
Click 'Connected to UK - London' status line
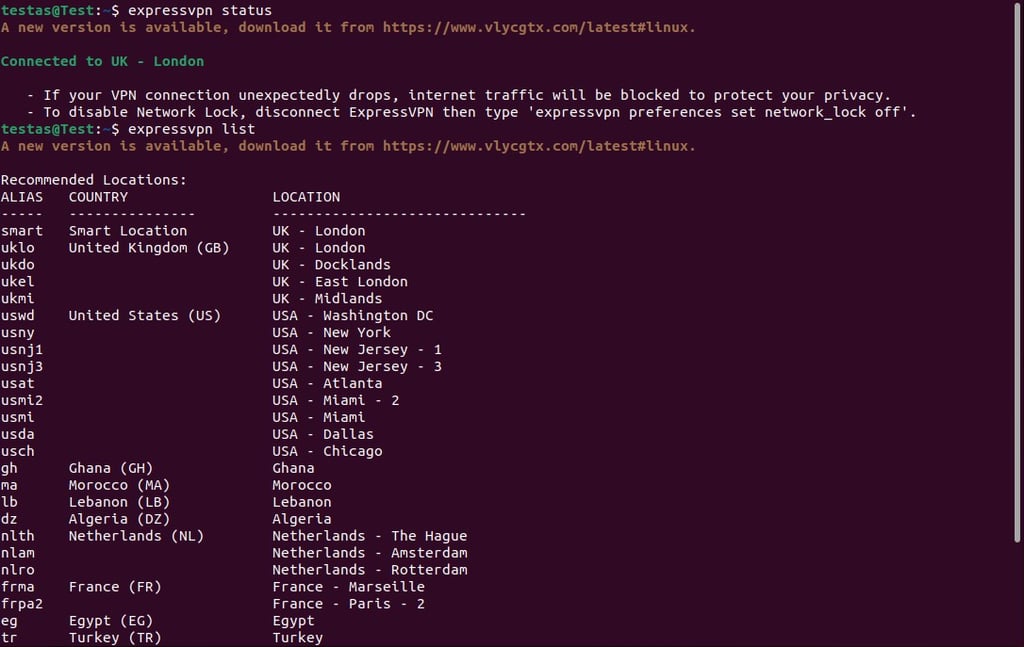[x=103, y=61]
